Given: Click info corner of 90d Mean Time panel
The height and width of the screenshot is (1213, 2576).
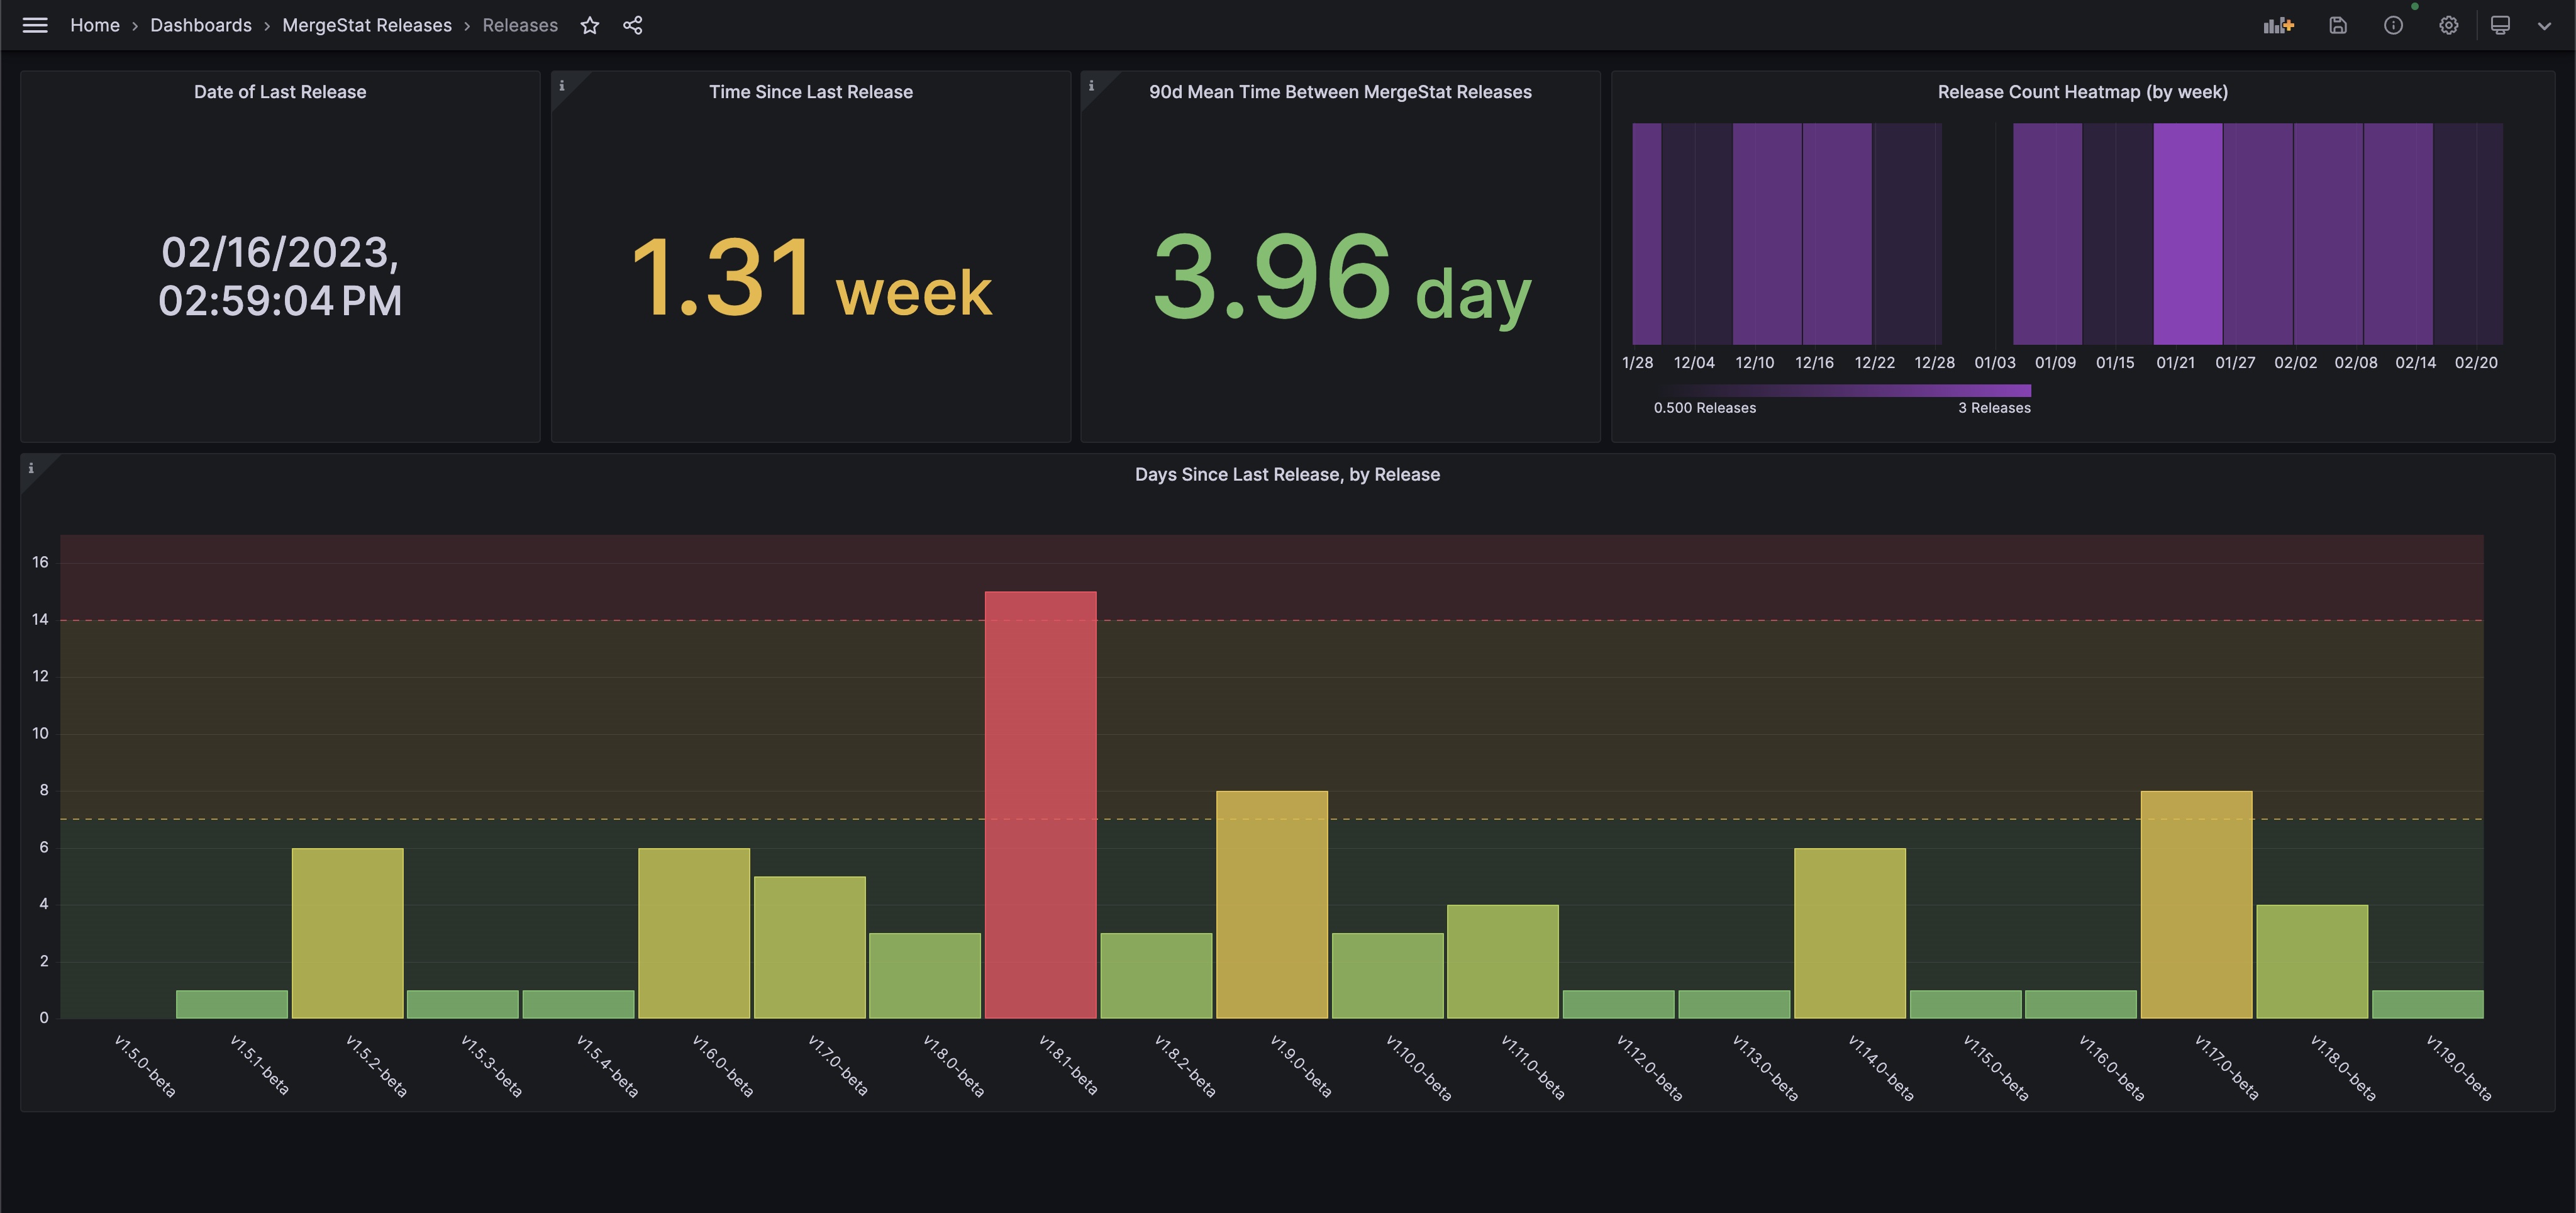Looking at the screenshot, I should [1091, 85].
